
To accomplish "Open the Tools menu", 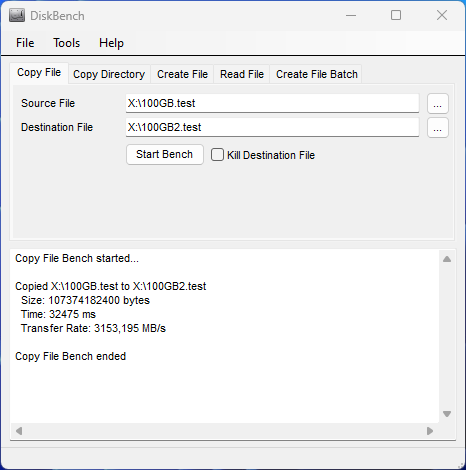I will click(x=67, y=43).
